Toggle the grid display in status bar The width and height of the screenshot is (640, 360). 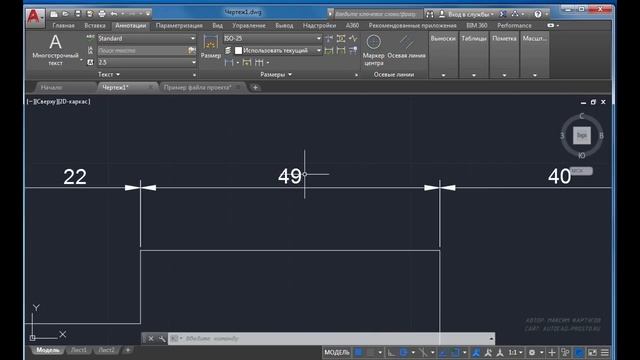358,352
